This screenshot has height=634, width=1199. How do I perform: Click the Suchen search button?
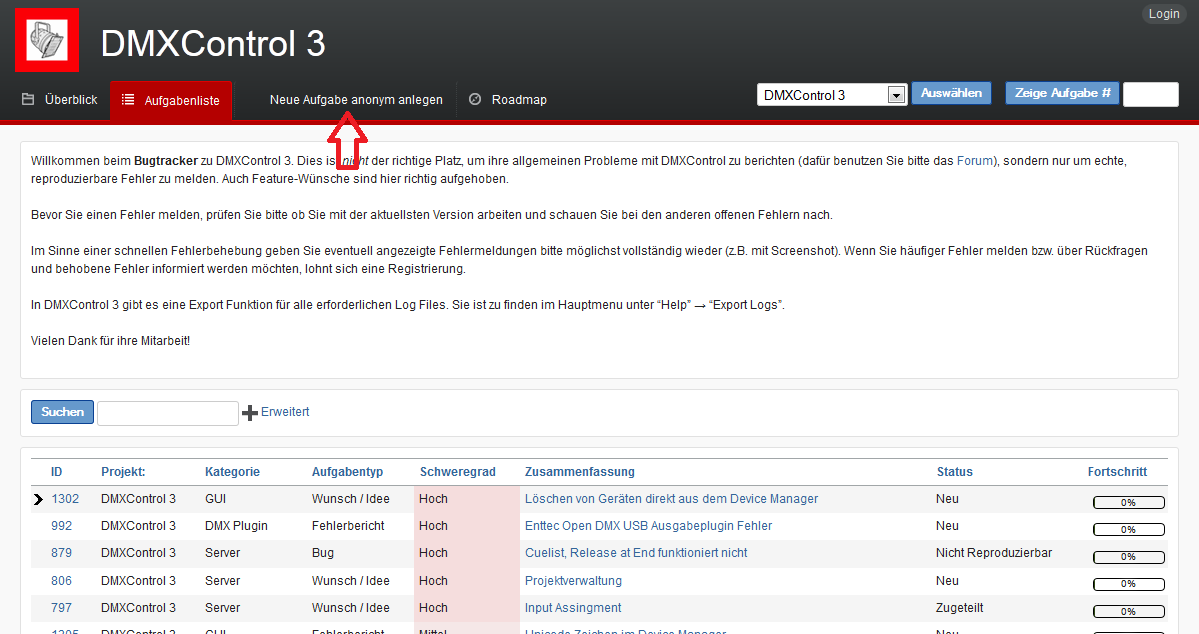[x=62, y=412]
